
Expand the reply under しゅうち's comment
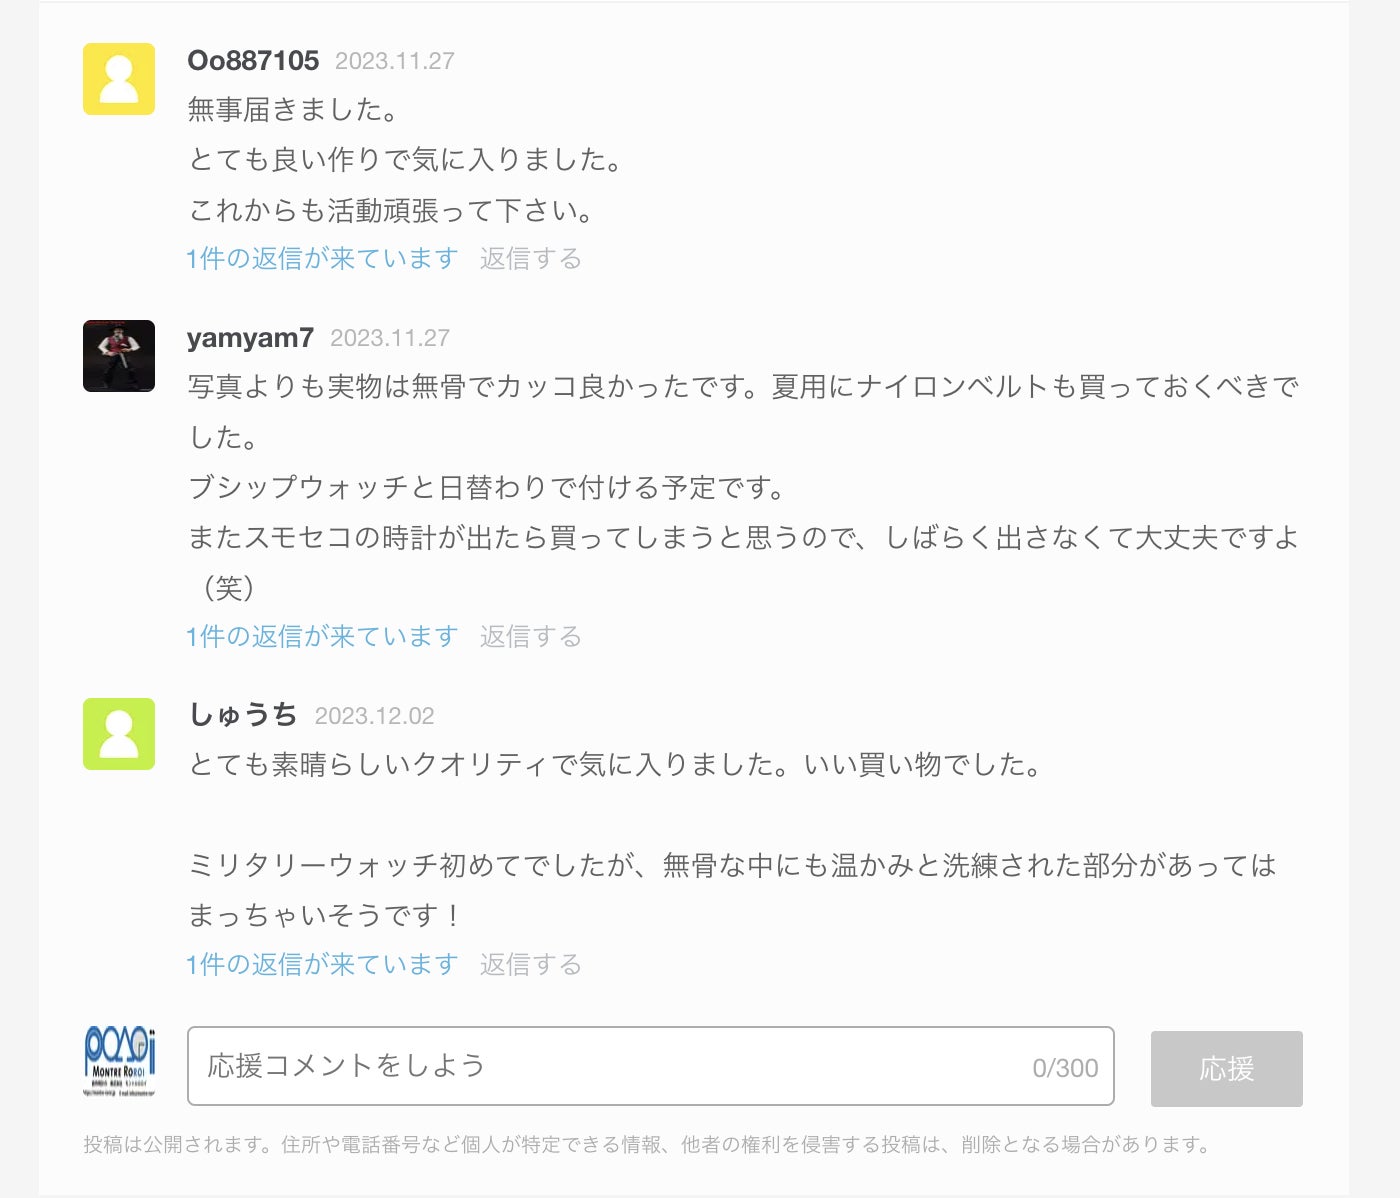click(322, 965)
